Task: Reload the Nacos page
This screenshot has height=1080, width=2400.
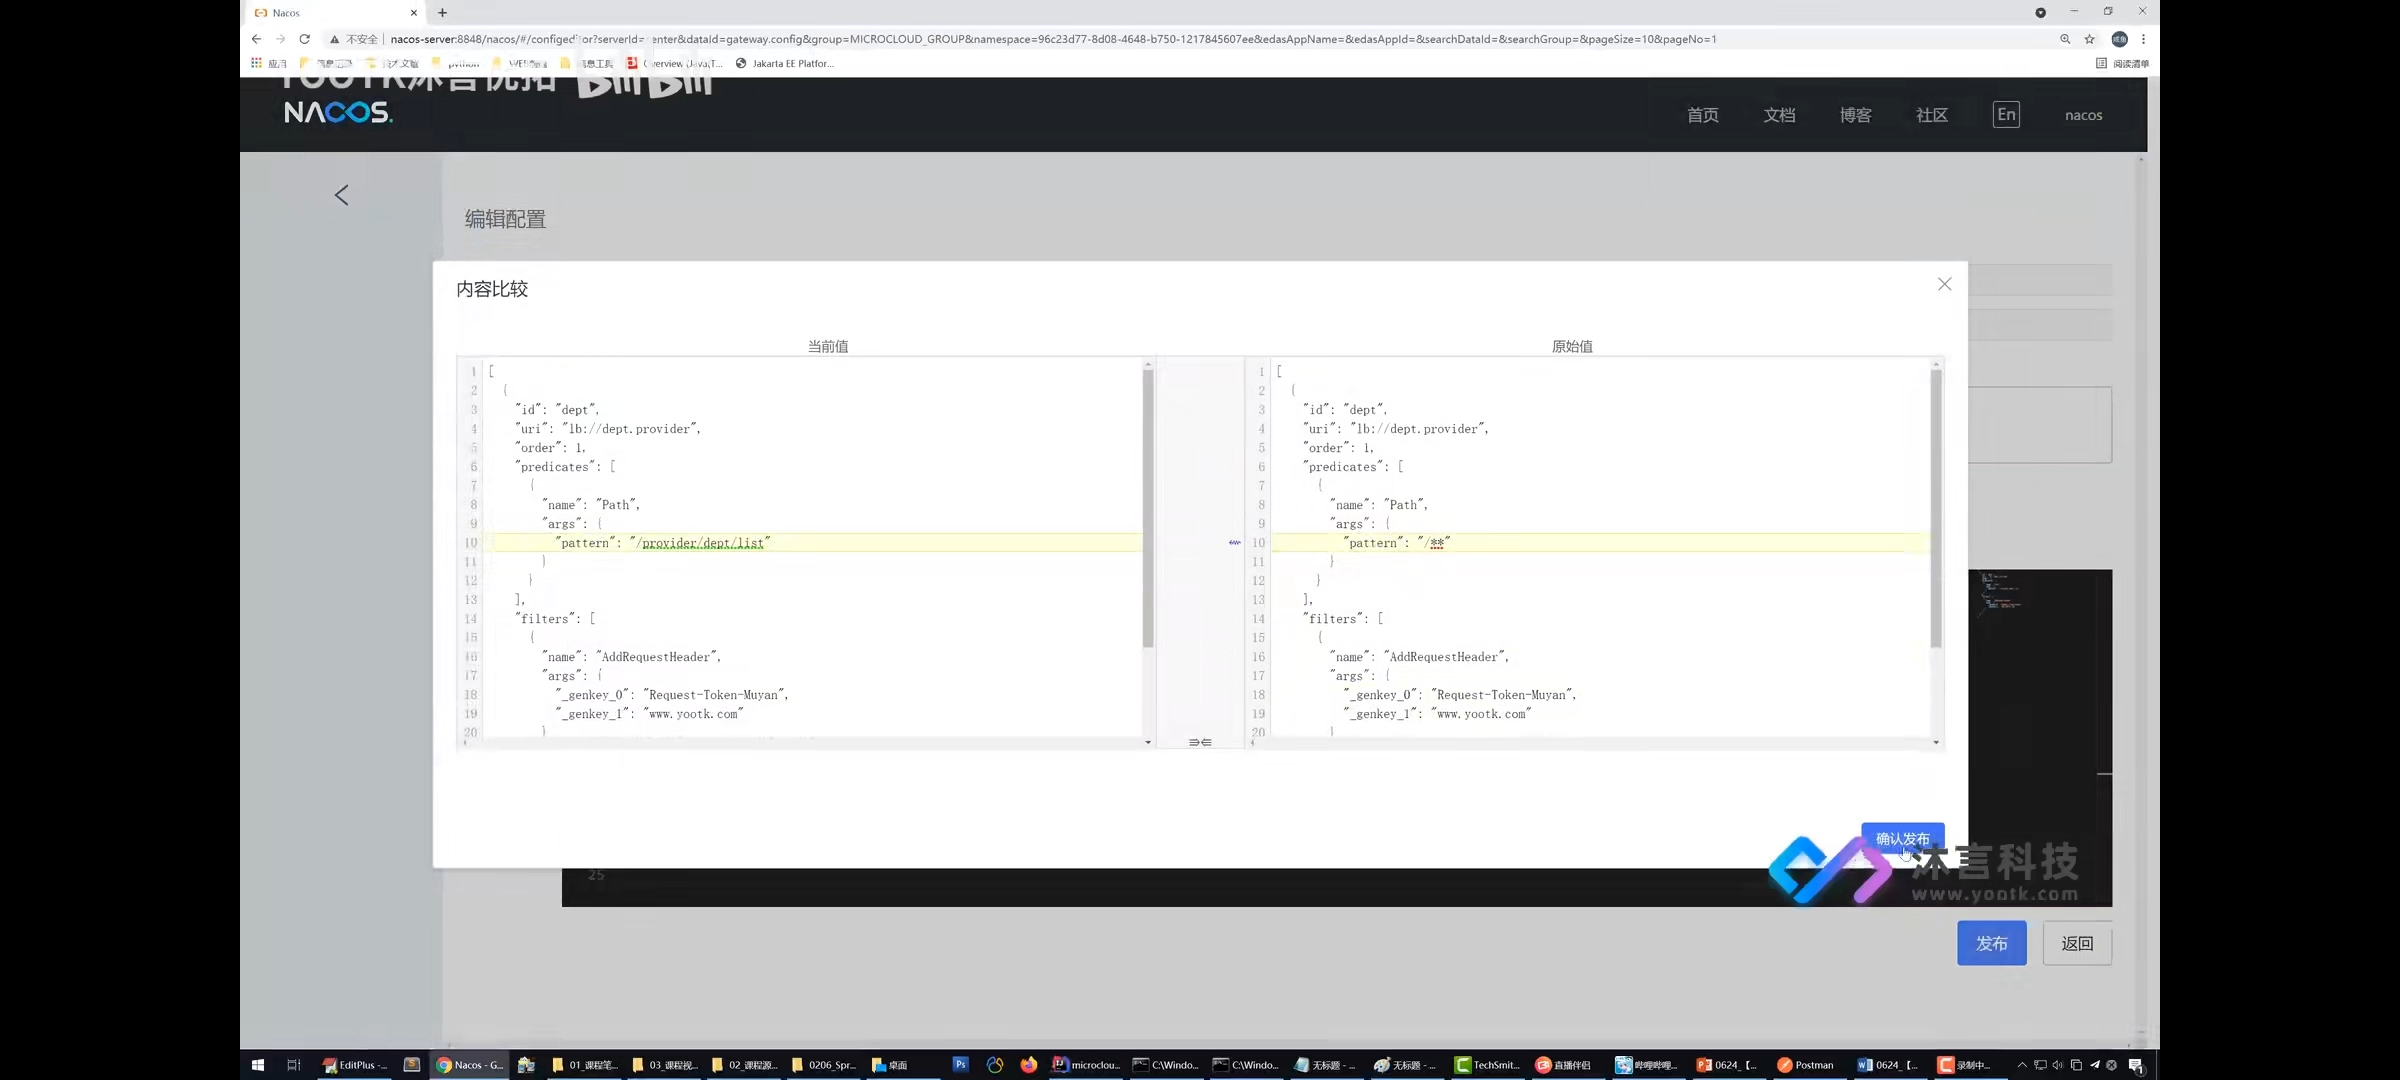Action: point(305,39)
